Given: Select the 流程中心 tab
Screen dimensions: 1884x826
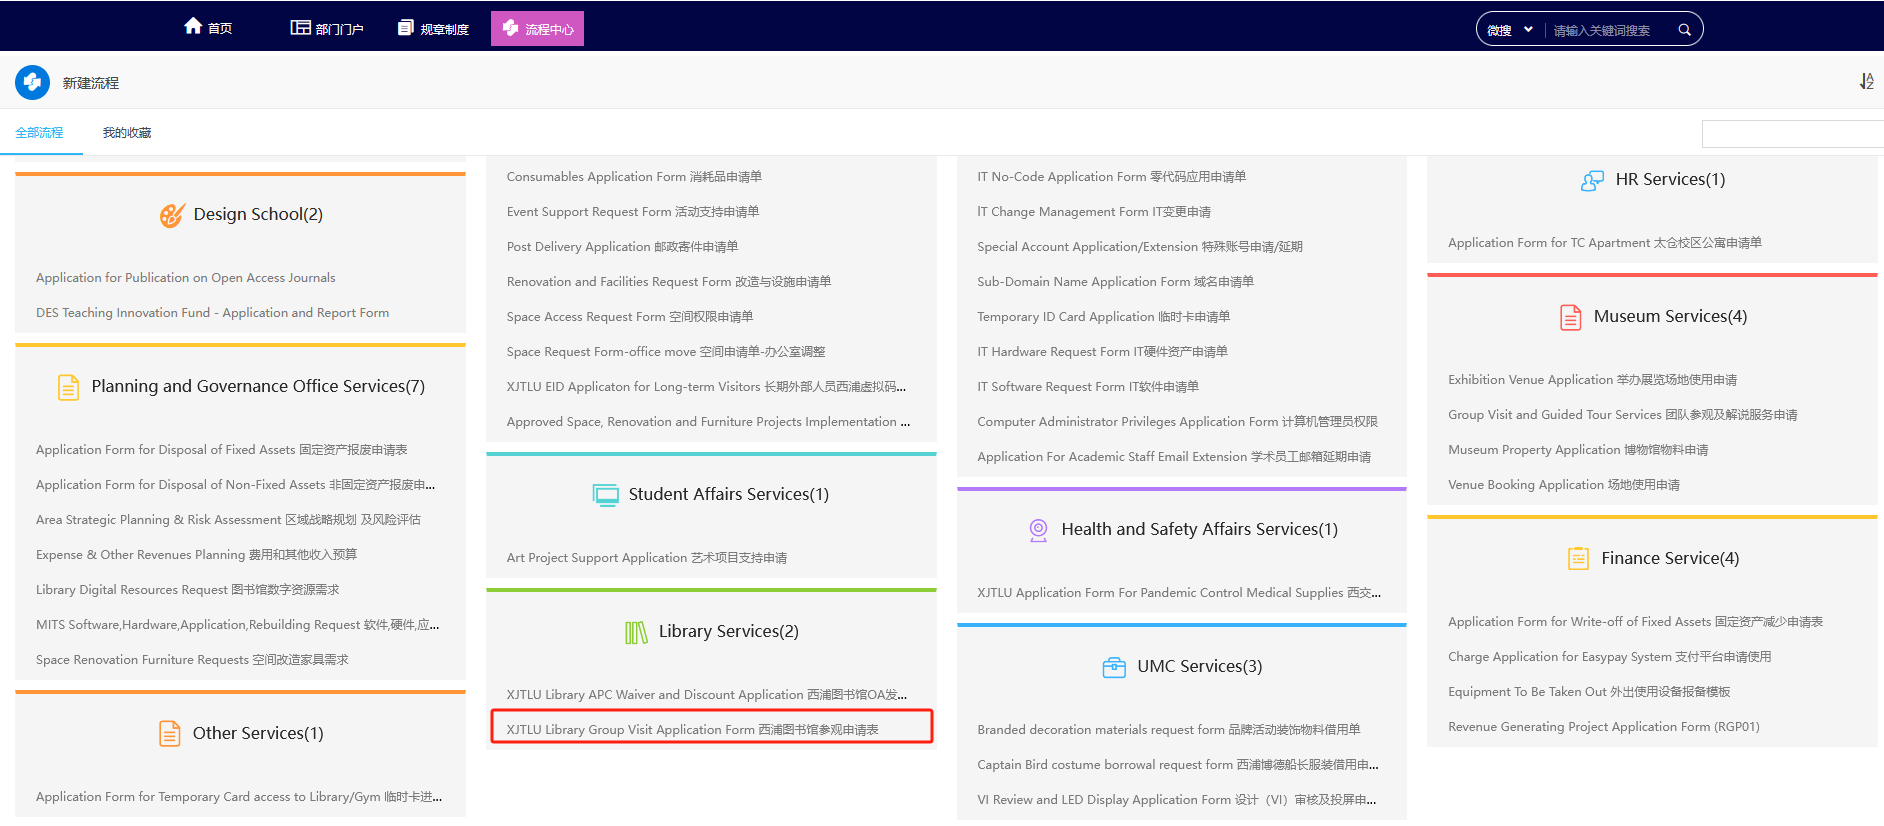Looking at the screenshot, I should click(x=537, y=28).
